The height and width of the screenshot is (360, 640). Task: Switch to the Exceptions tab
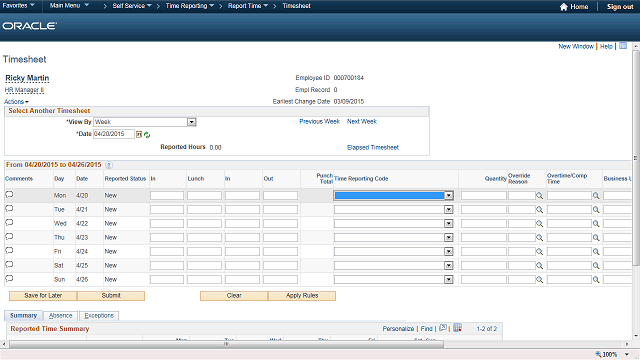[x=99, y=316]
